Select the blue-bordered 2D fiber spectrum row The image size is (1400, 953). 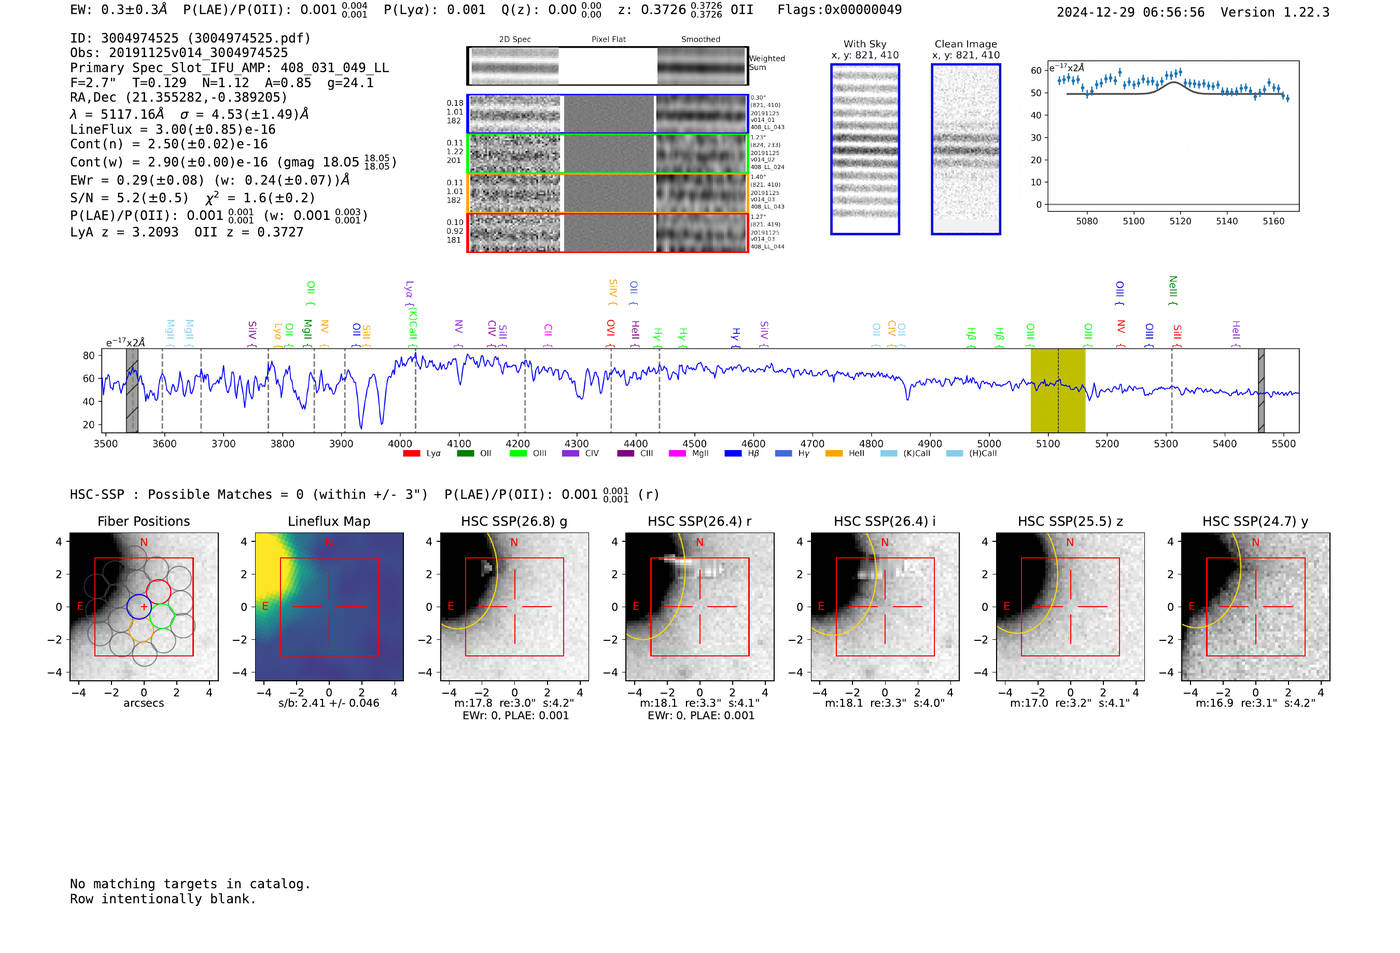[608, 114]
